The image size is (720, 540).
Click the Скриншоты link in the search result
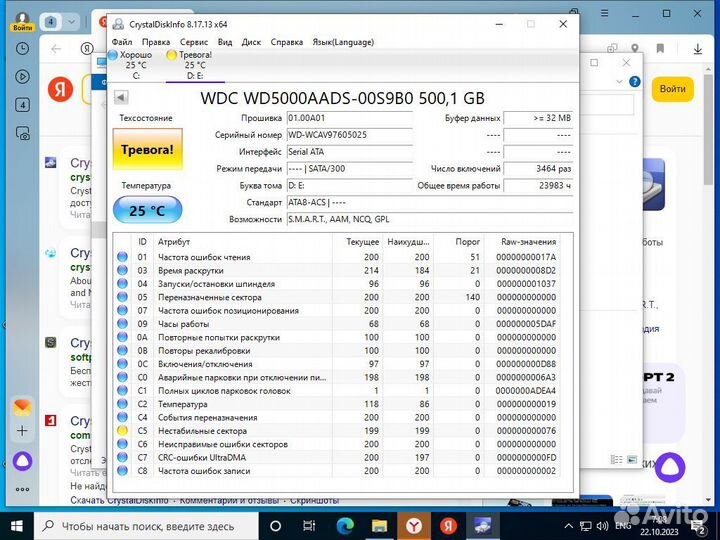point(314,500)
